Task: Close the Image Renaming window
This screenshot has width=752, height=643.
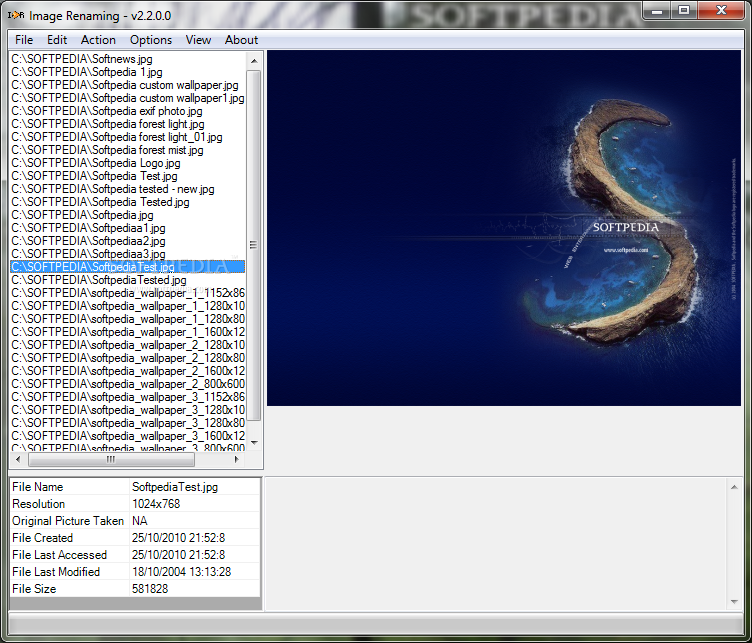Action: point(721,11)
